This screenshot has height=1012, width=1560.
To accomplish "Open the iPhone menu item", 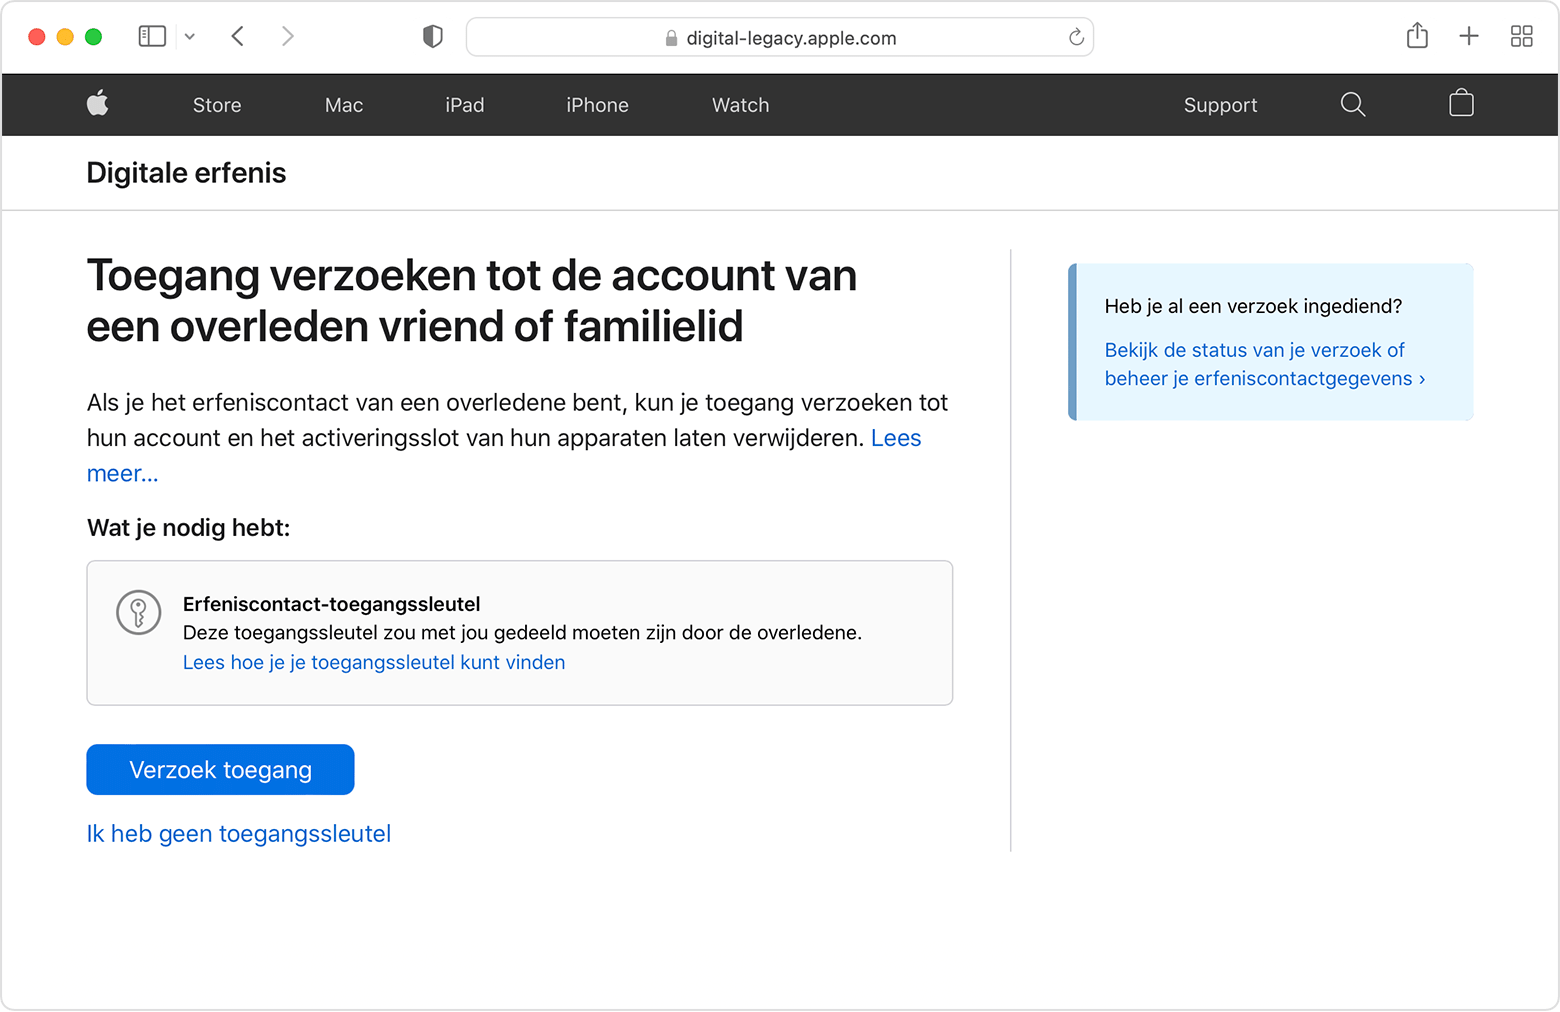I will [597, 104].
